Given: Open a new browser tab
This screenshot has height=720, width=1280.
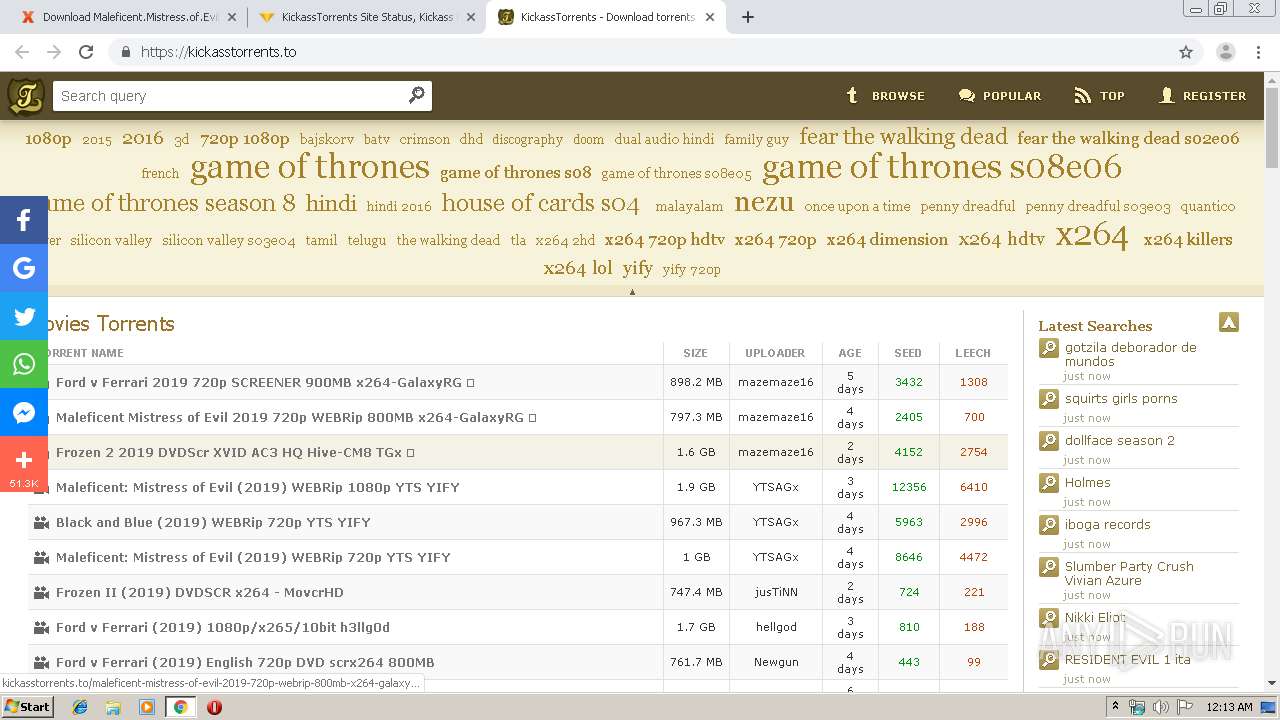Looking at the screenshot, I should (x=748, y=17).
